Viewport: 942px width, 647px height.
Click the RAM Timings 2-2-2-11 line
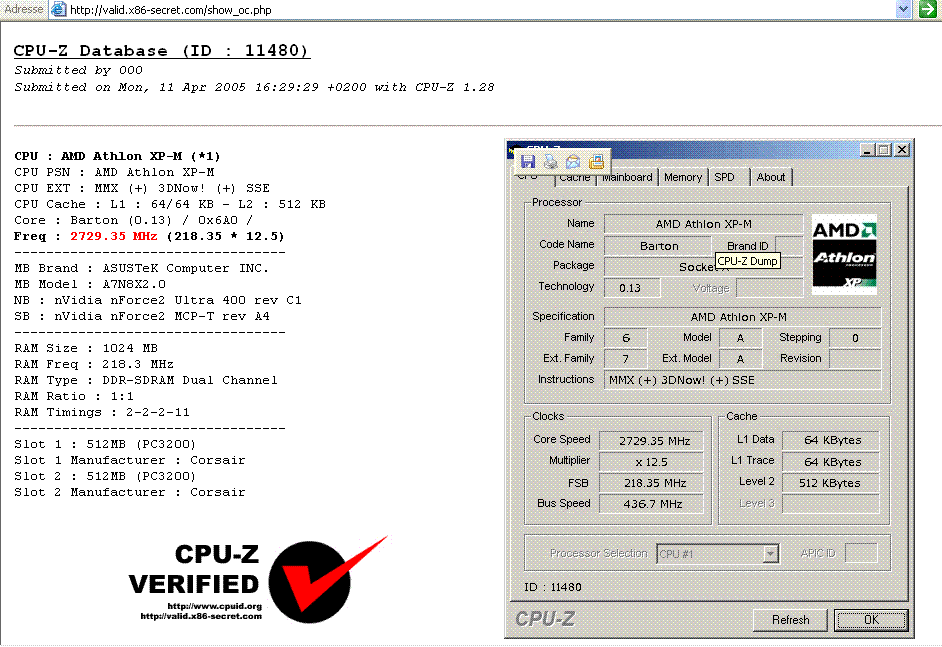pyautogui.click(x=102, y=412)
